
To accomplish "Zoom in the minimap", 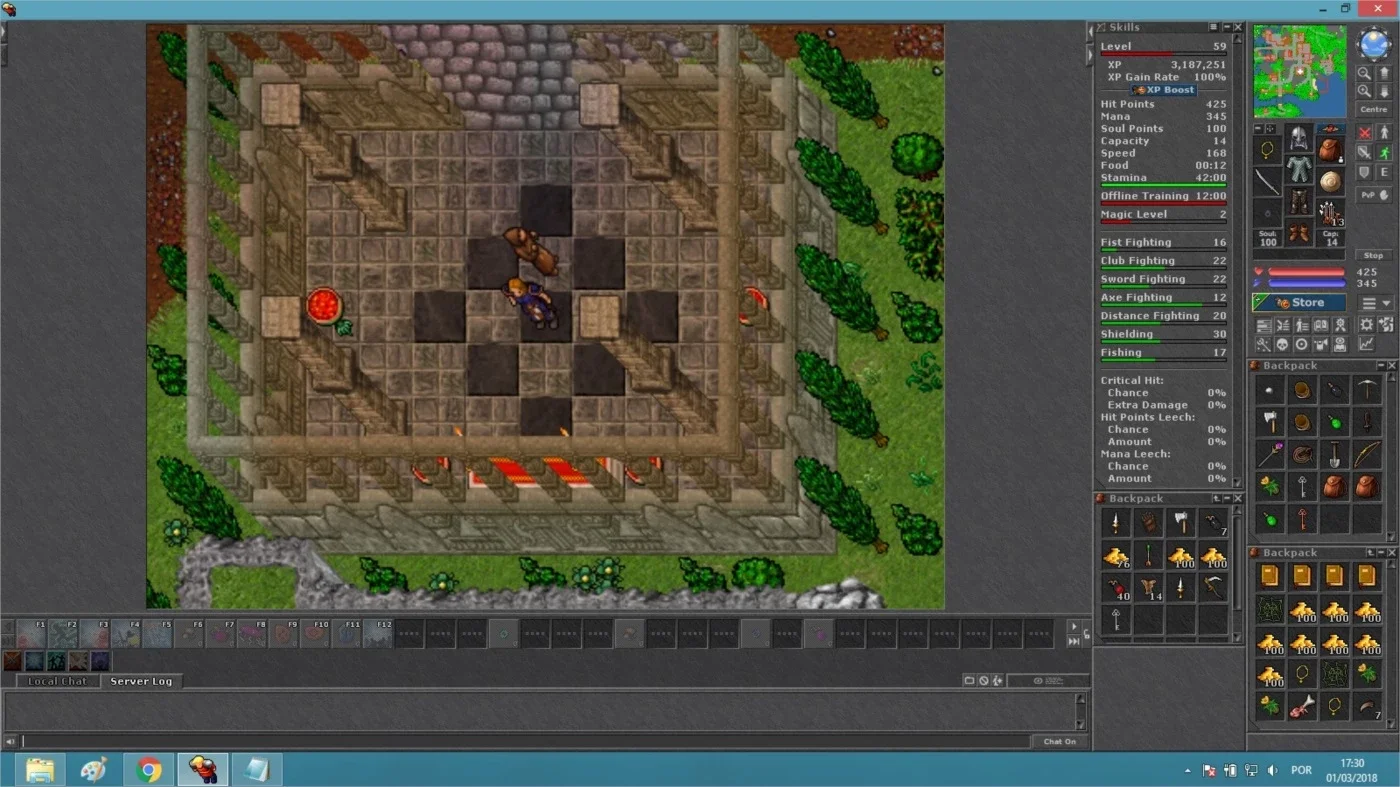I will pos(1365,91).
